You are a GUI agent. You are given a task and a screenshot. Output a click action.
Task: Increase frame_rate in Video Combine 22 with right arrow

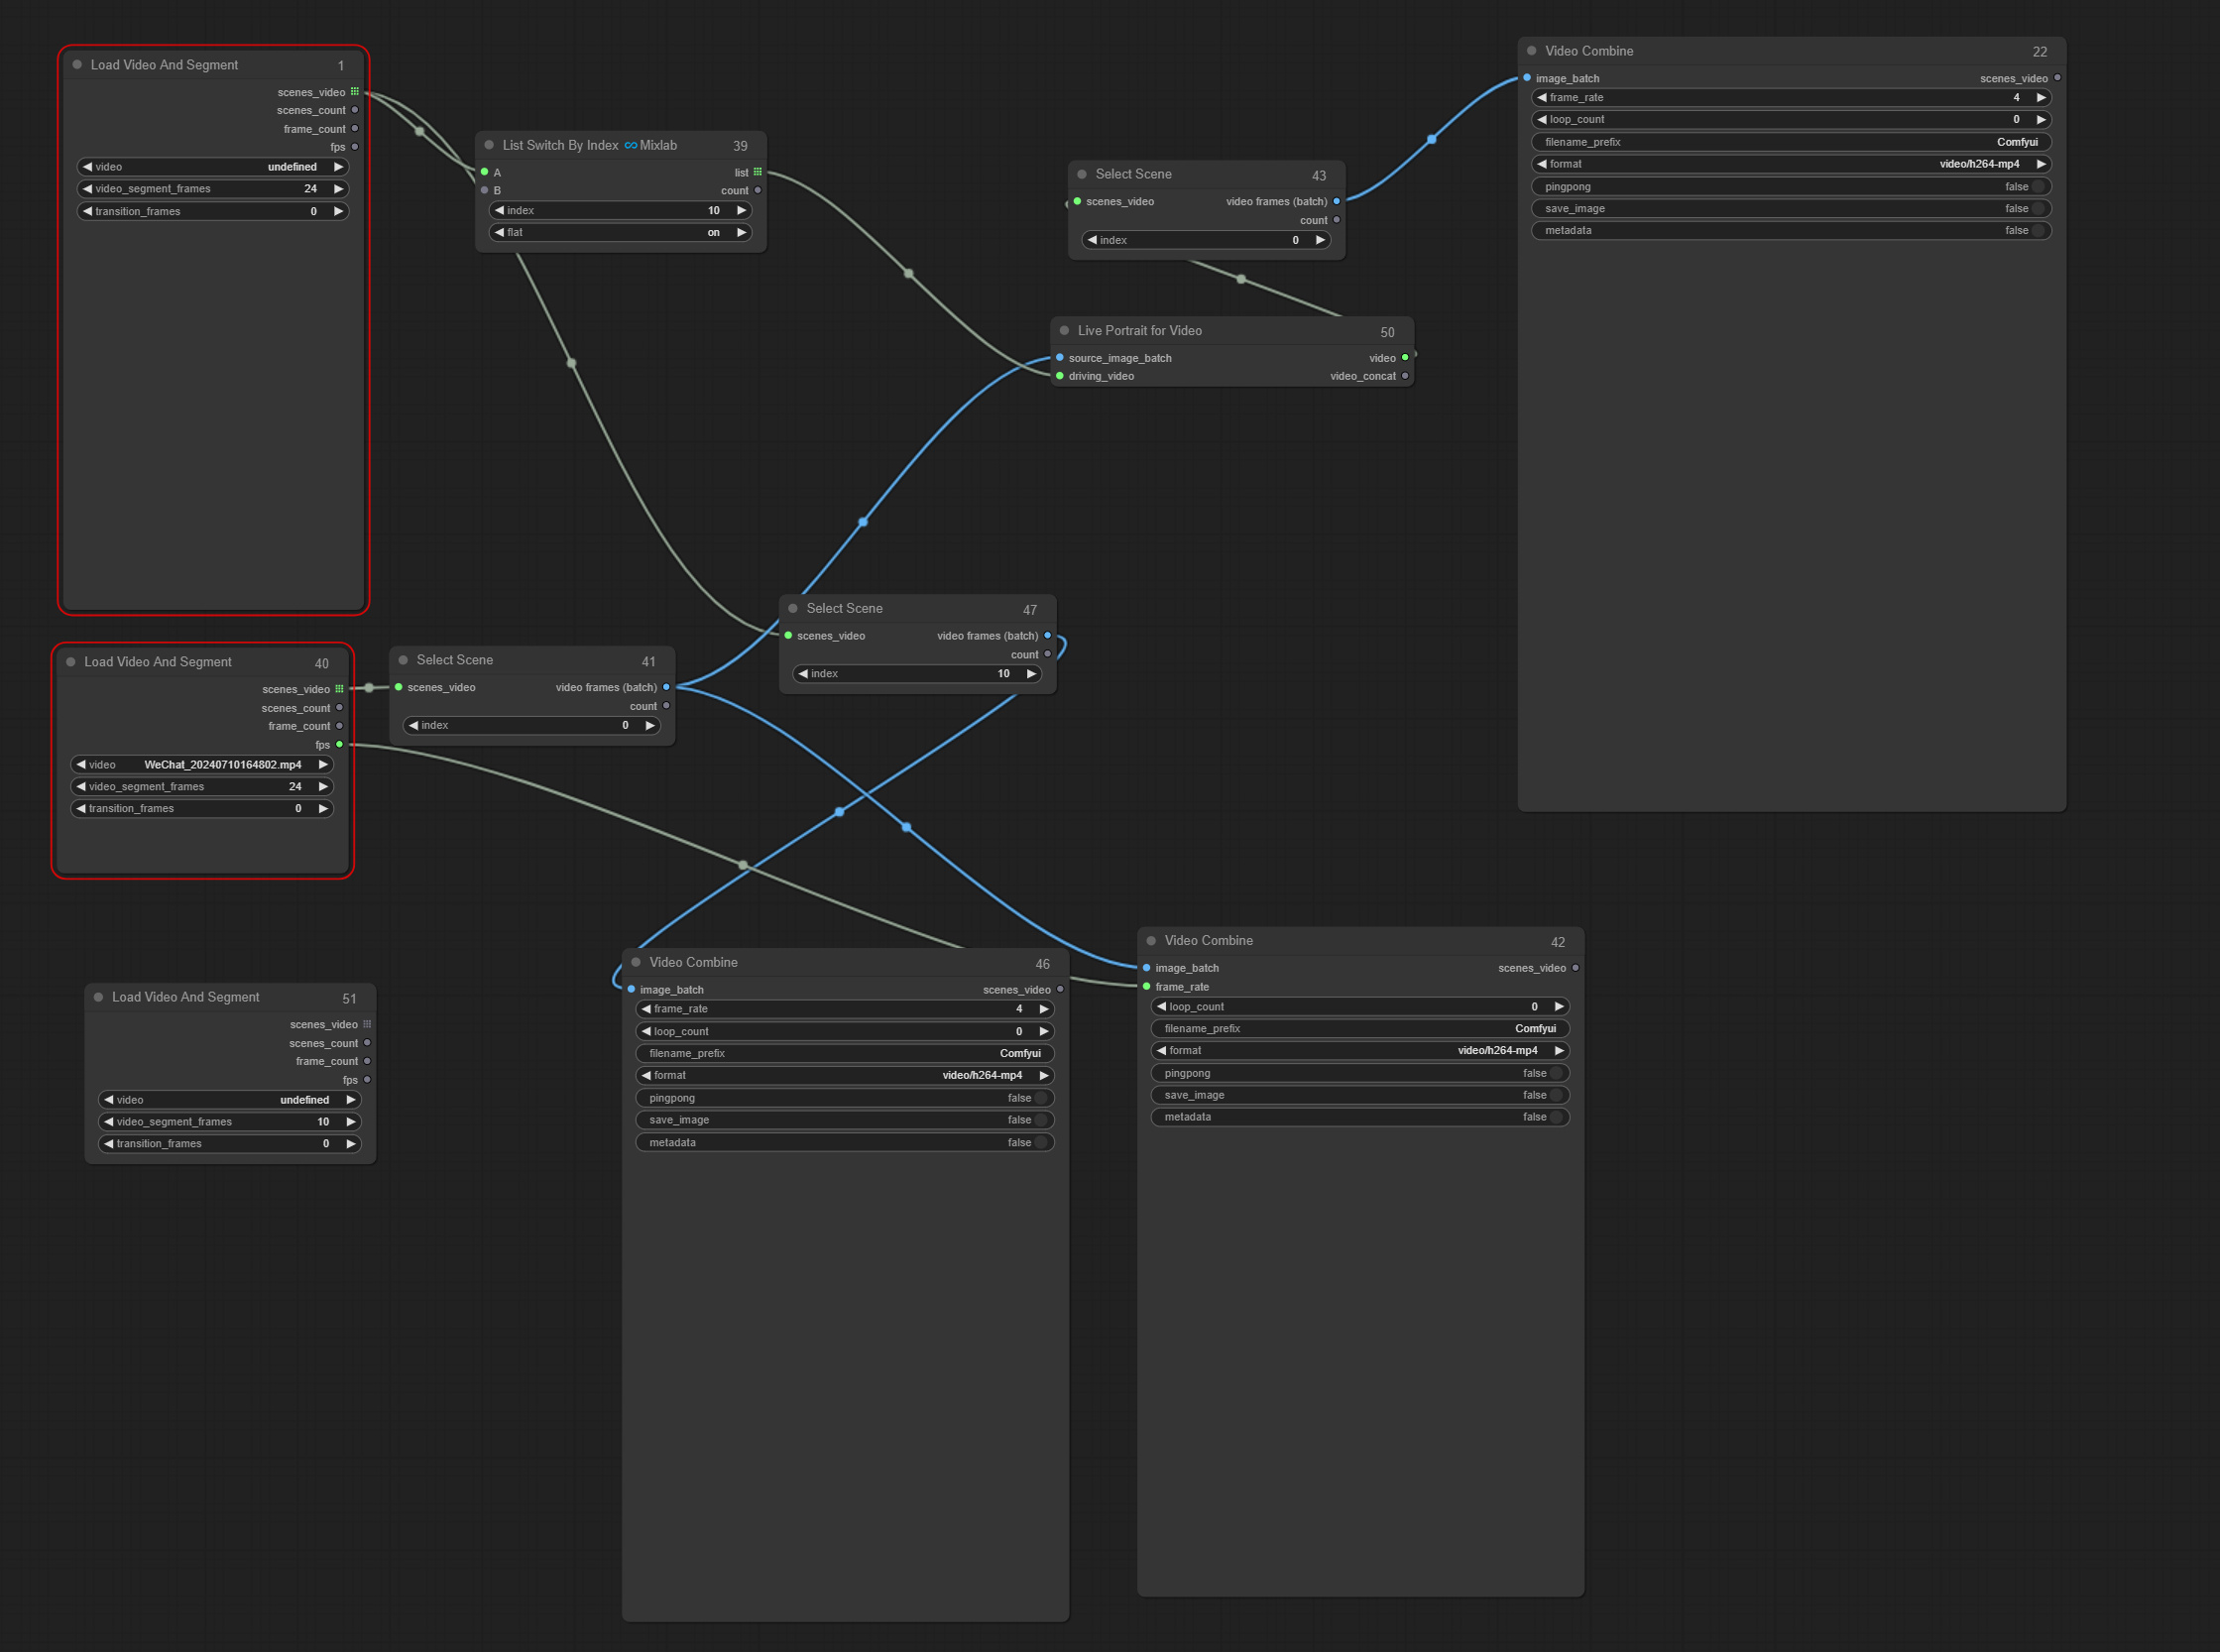click(x=2040, y=97)
